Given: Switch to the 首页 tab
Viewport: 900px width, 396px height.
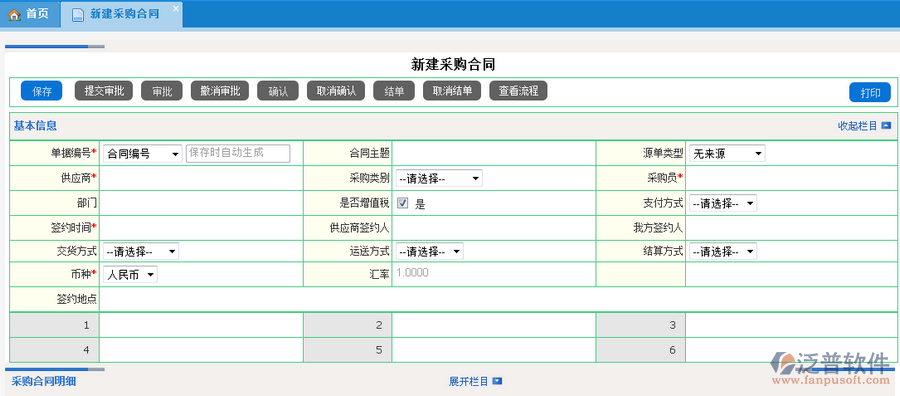Looking at the screenshot, I should click(30, 14).
